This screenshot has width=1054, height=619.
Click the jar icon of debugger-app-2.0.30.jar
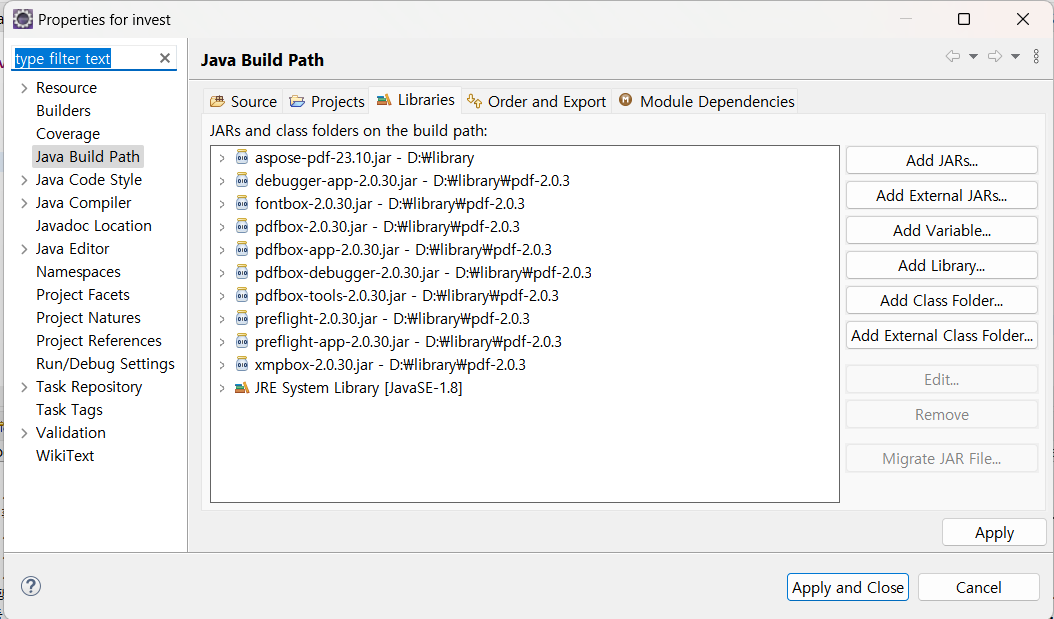[x=242, y=181]
